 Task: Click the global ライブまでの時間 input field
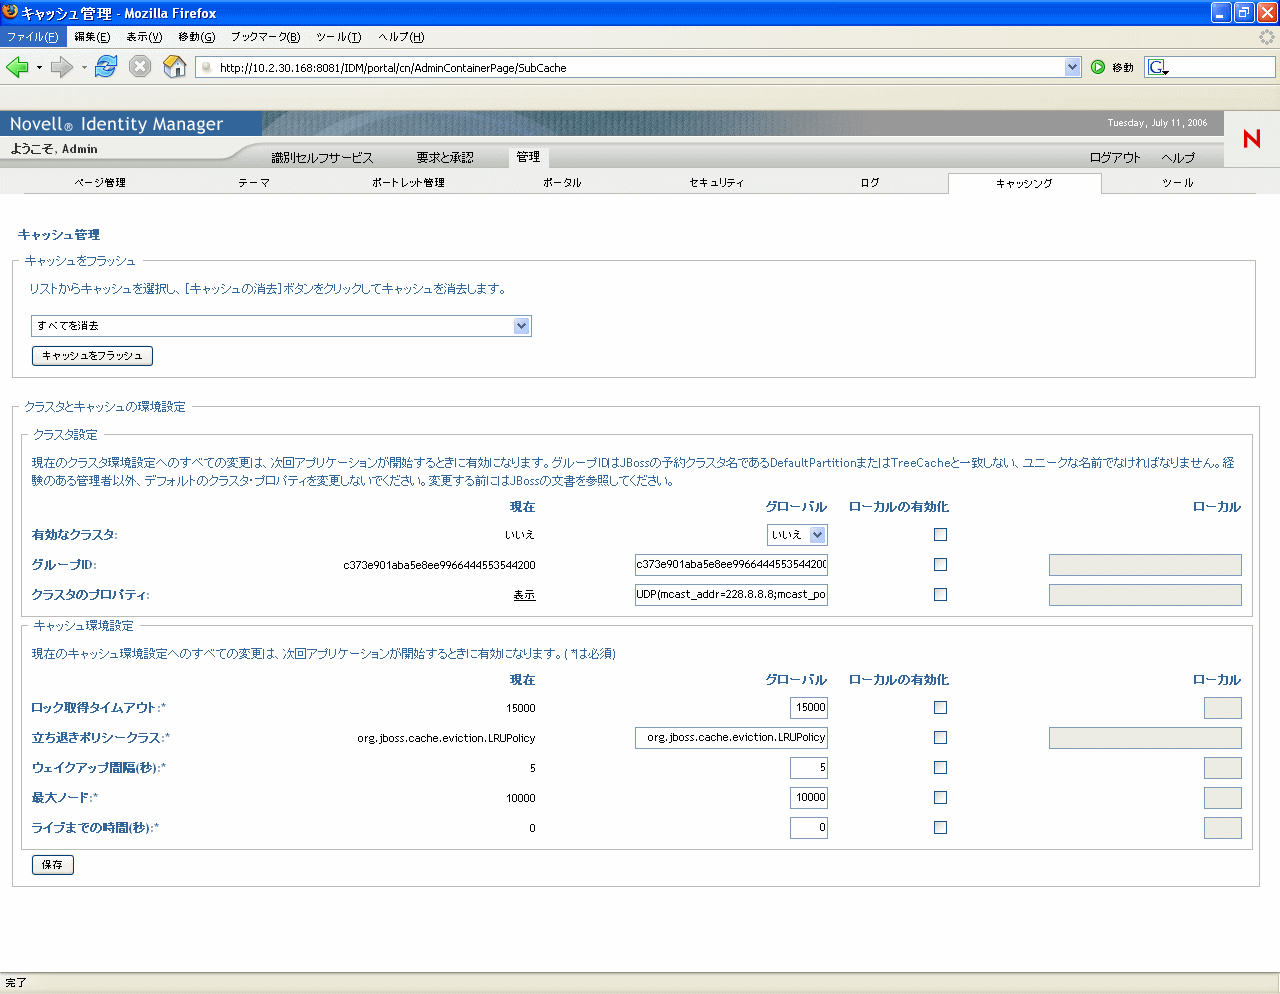pos(809,828)
